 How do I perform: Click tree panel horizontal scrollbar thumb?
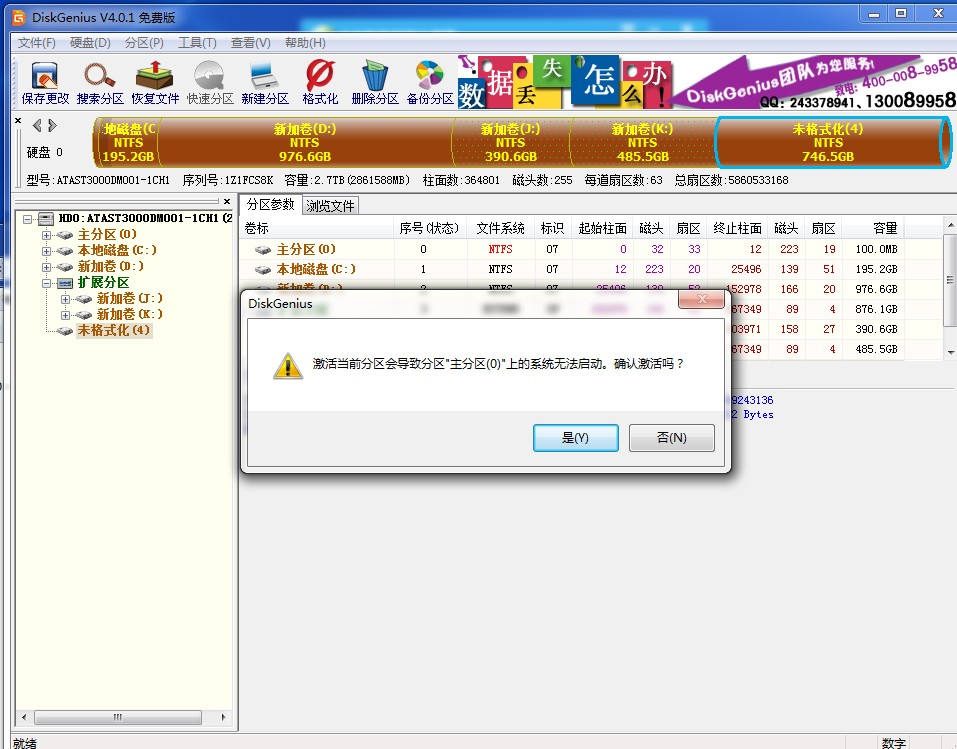click(118, 717)
